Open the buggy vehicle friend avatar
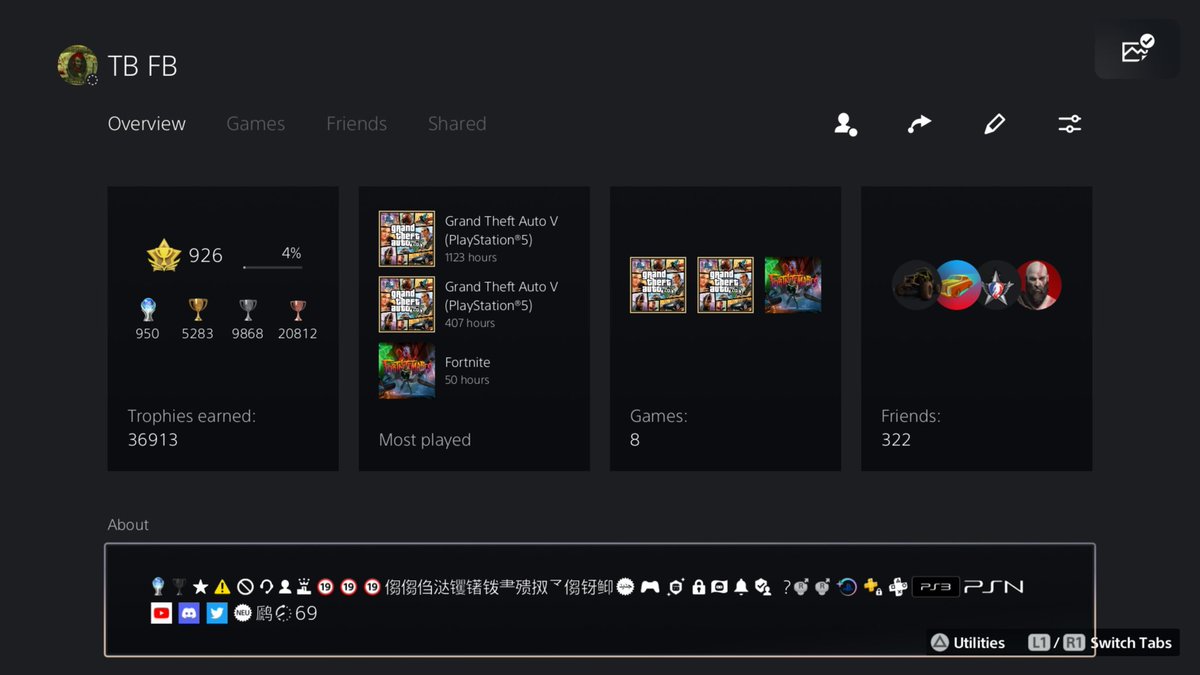 click(x=913, y=285)
